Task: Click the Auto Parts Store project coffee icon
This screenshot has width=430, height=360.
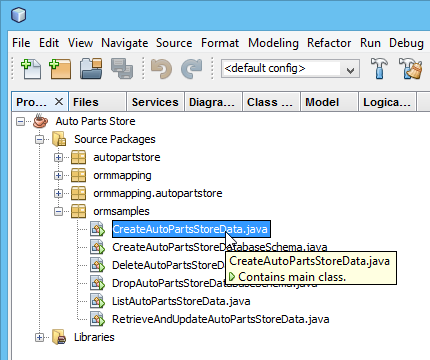Action: point(40,121)
